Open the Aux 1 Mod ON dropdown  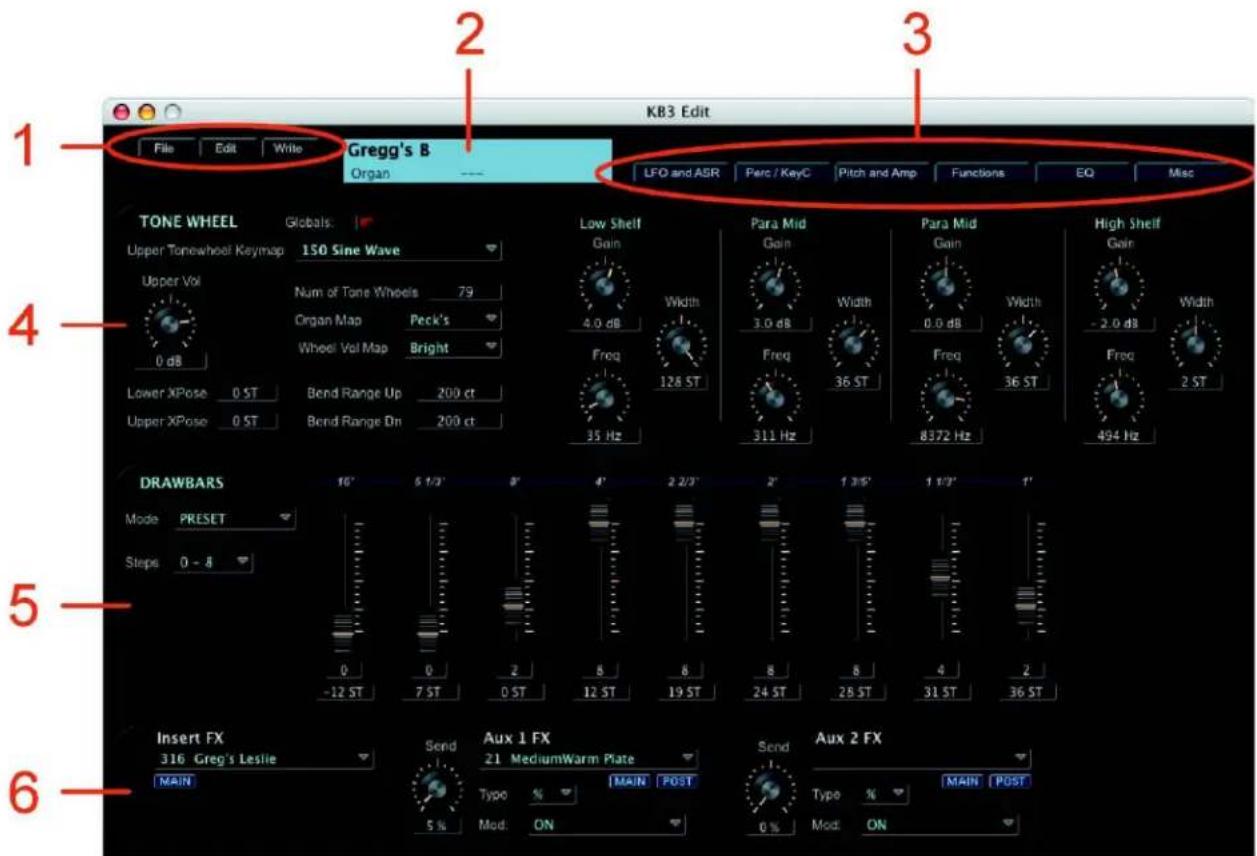pos(607,826)
